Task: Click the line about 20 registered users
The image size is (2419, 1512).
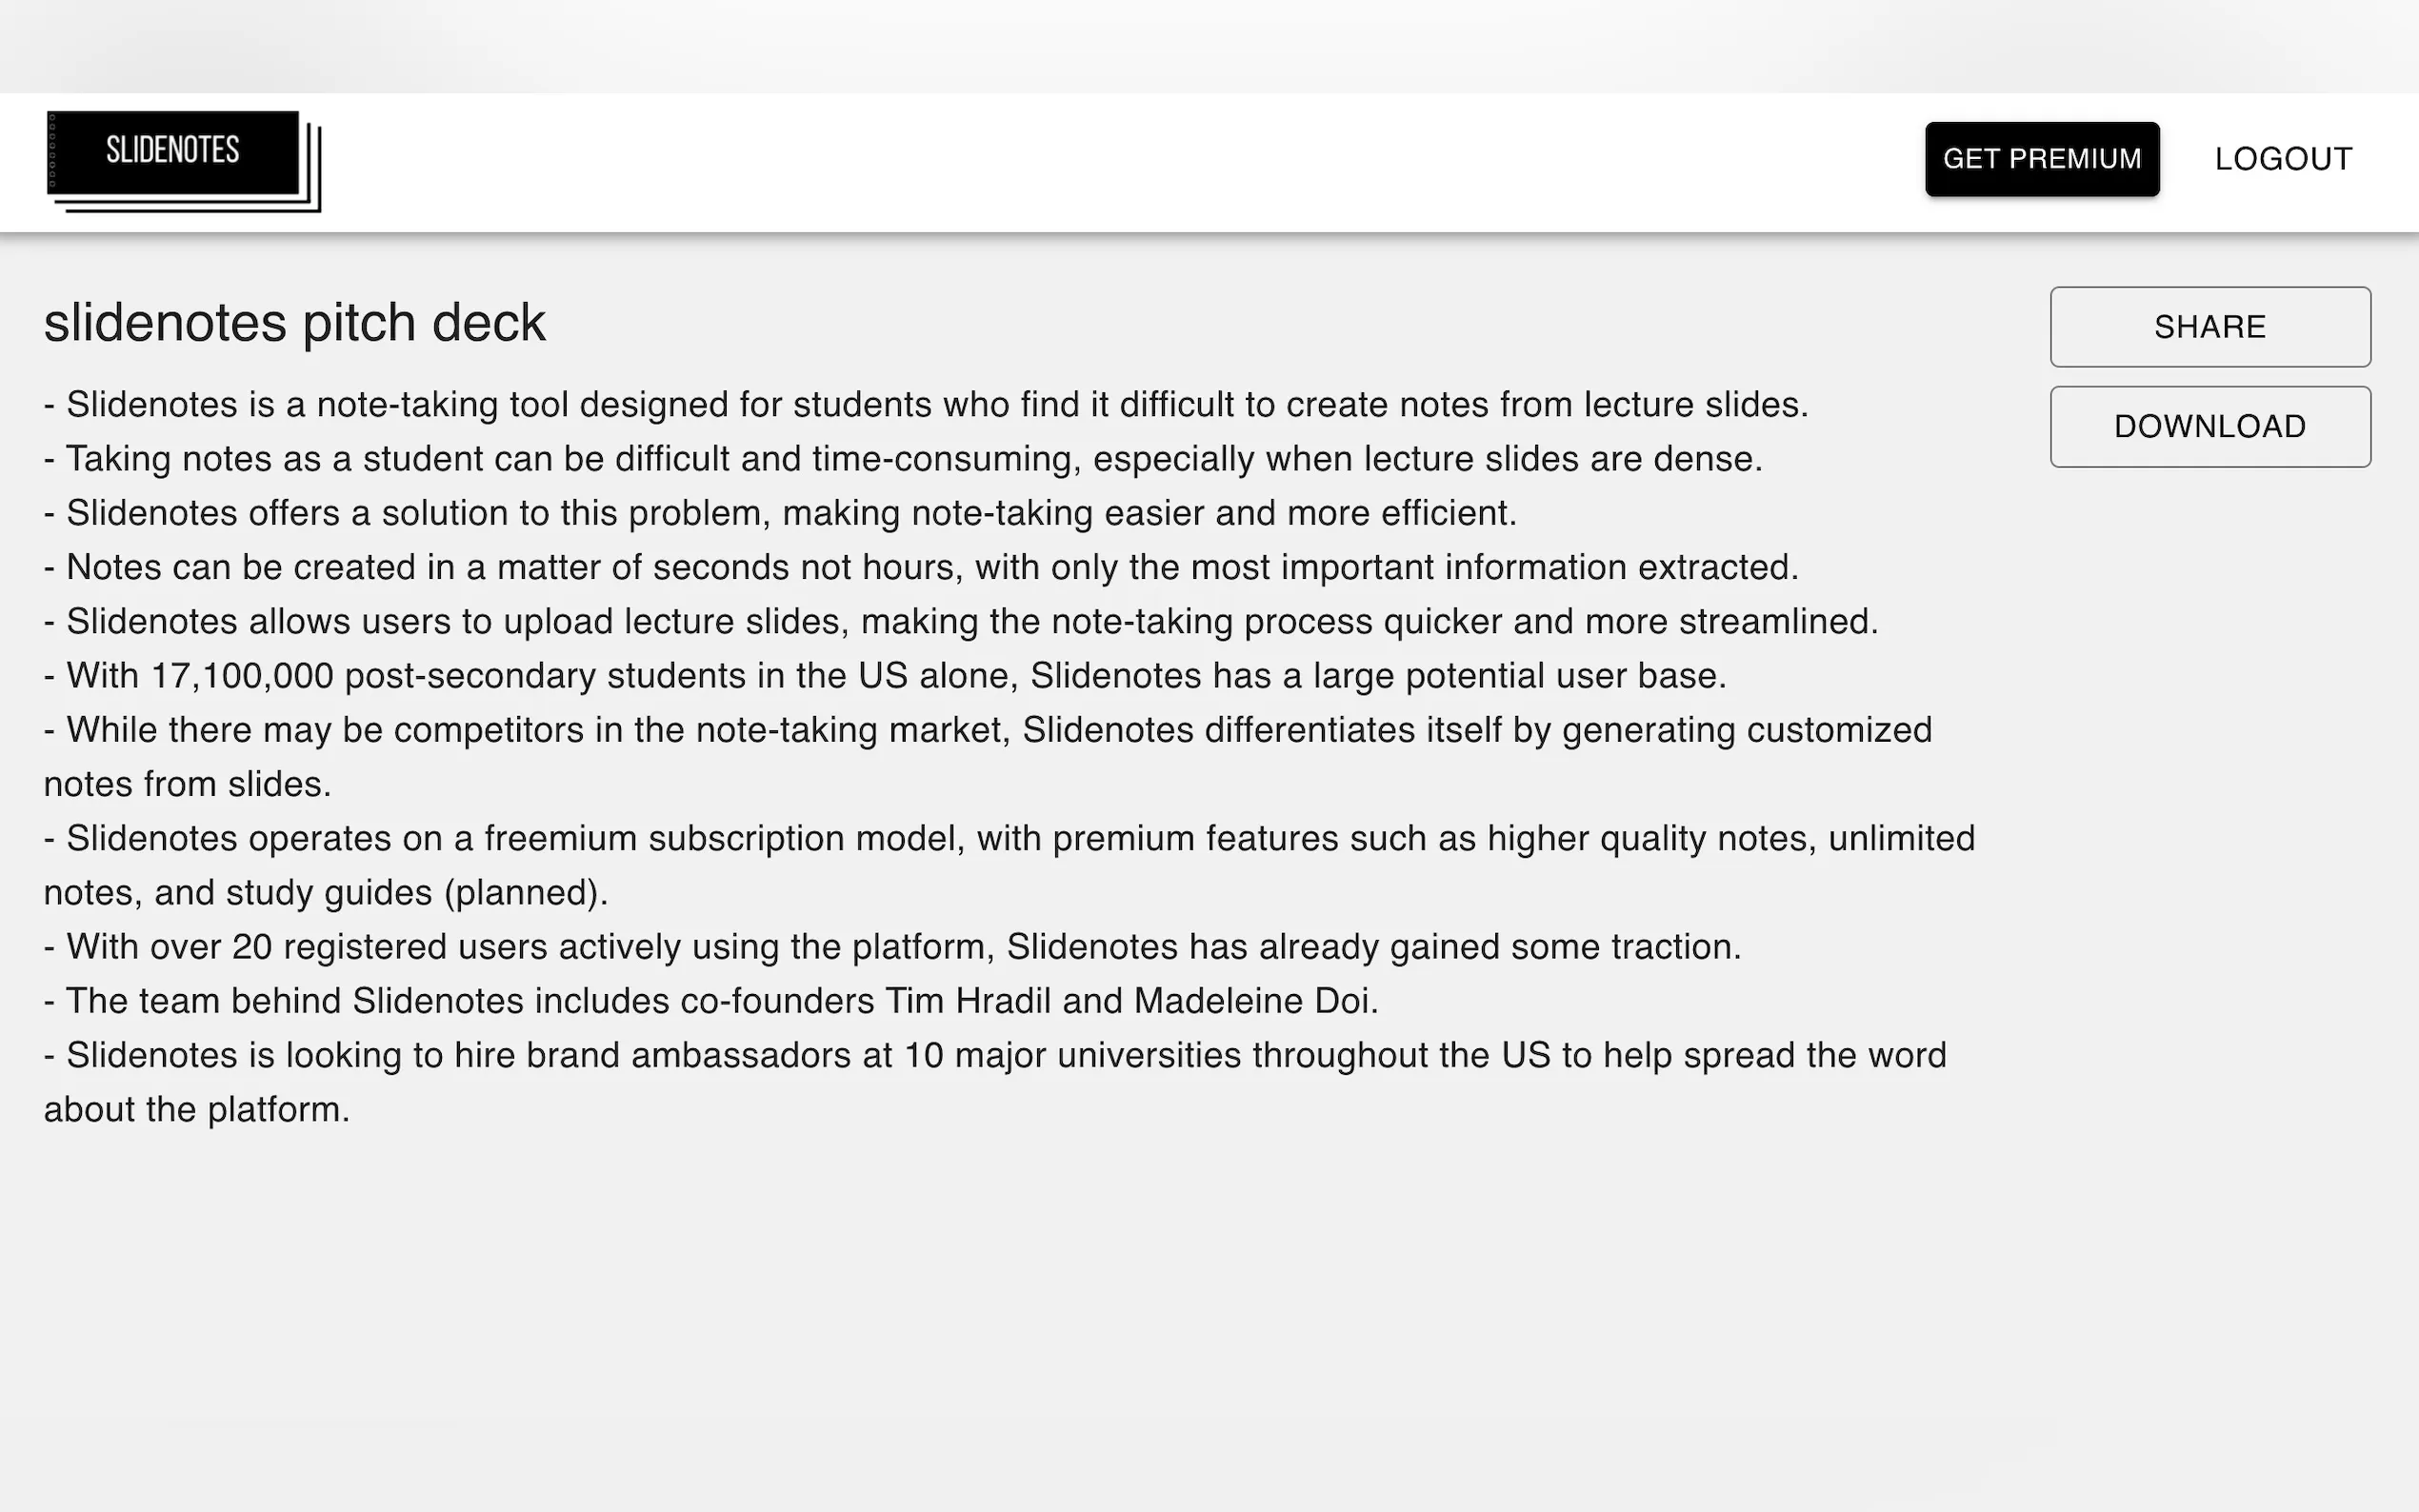Action: [x=892, y=947]
